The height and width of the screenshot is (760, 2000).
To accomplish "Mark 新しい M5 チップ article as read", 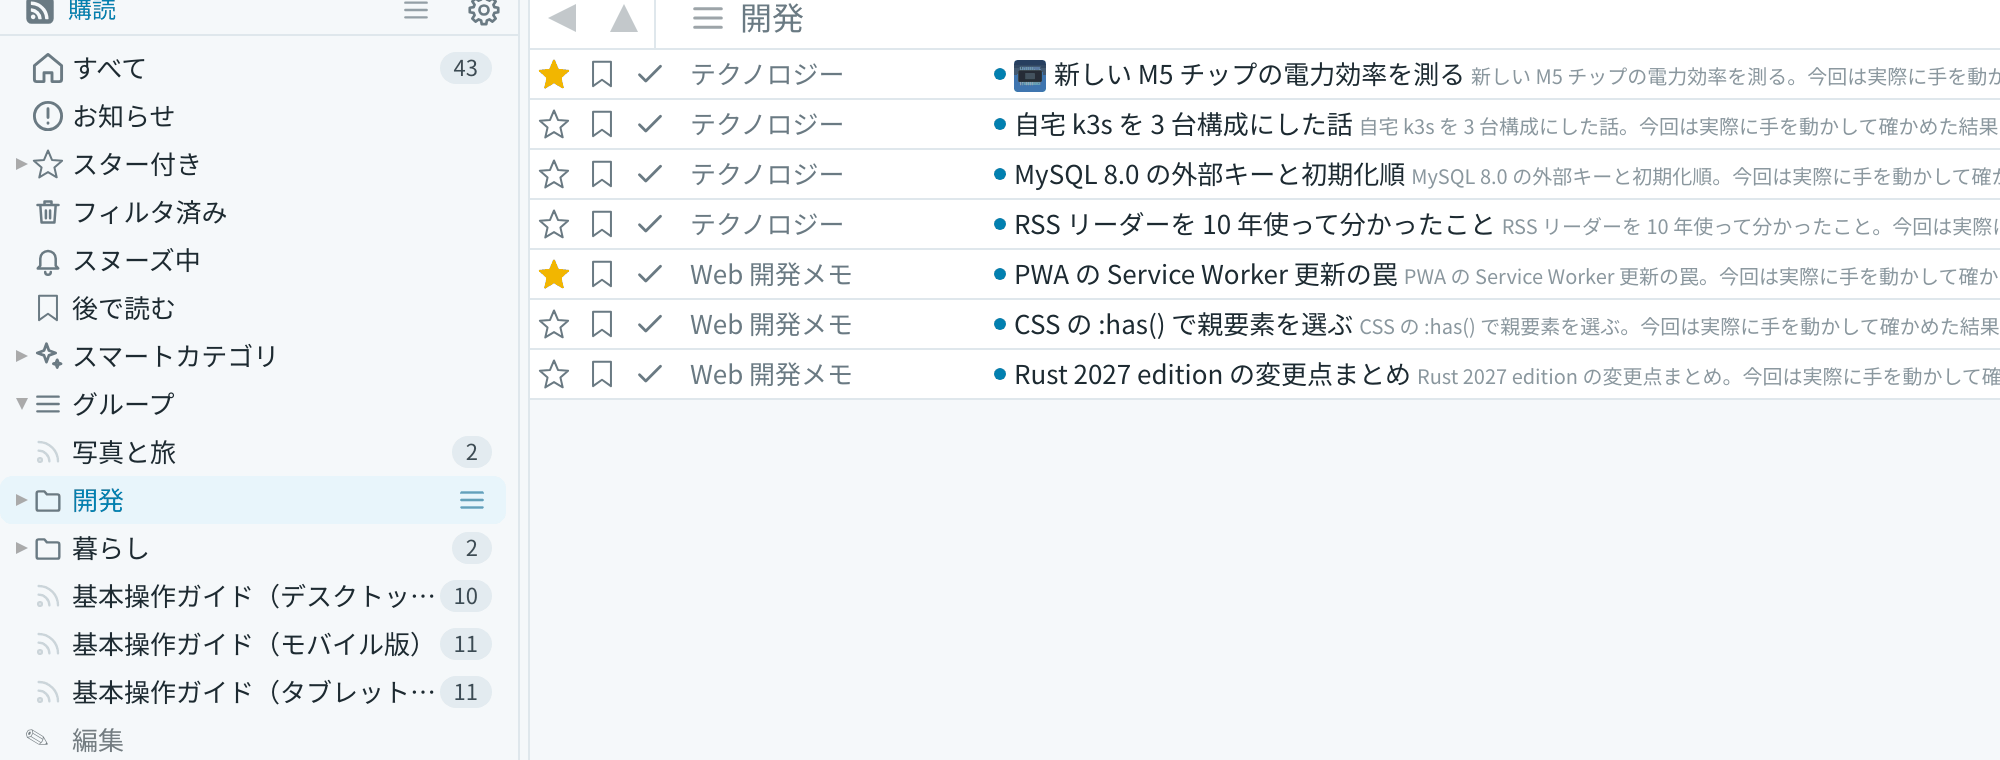I will [x=650, y=74].
